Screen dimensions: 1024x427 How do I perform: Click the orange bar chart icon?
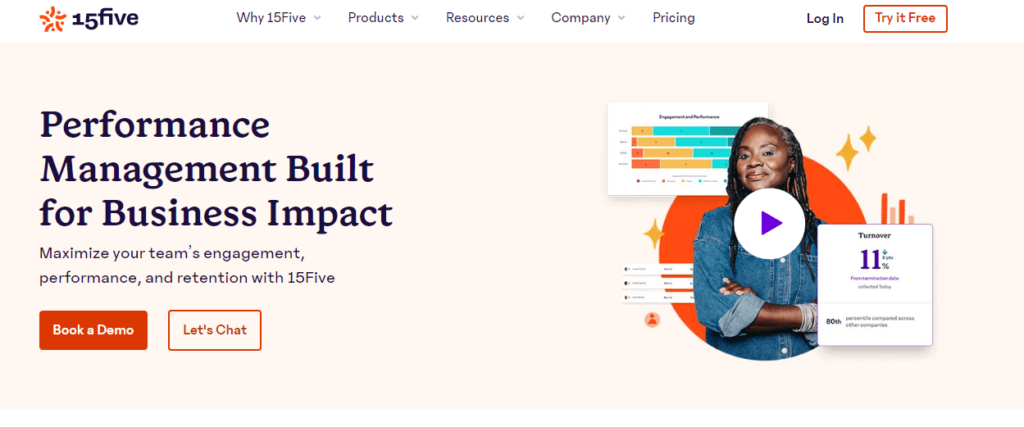click(895, 209)
